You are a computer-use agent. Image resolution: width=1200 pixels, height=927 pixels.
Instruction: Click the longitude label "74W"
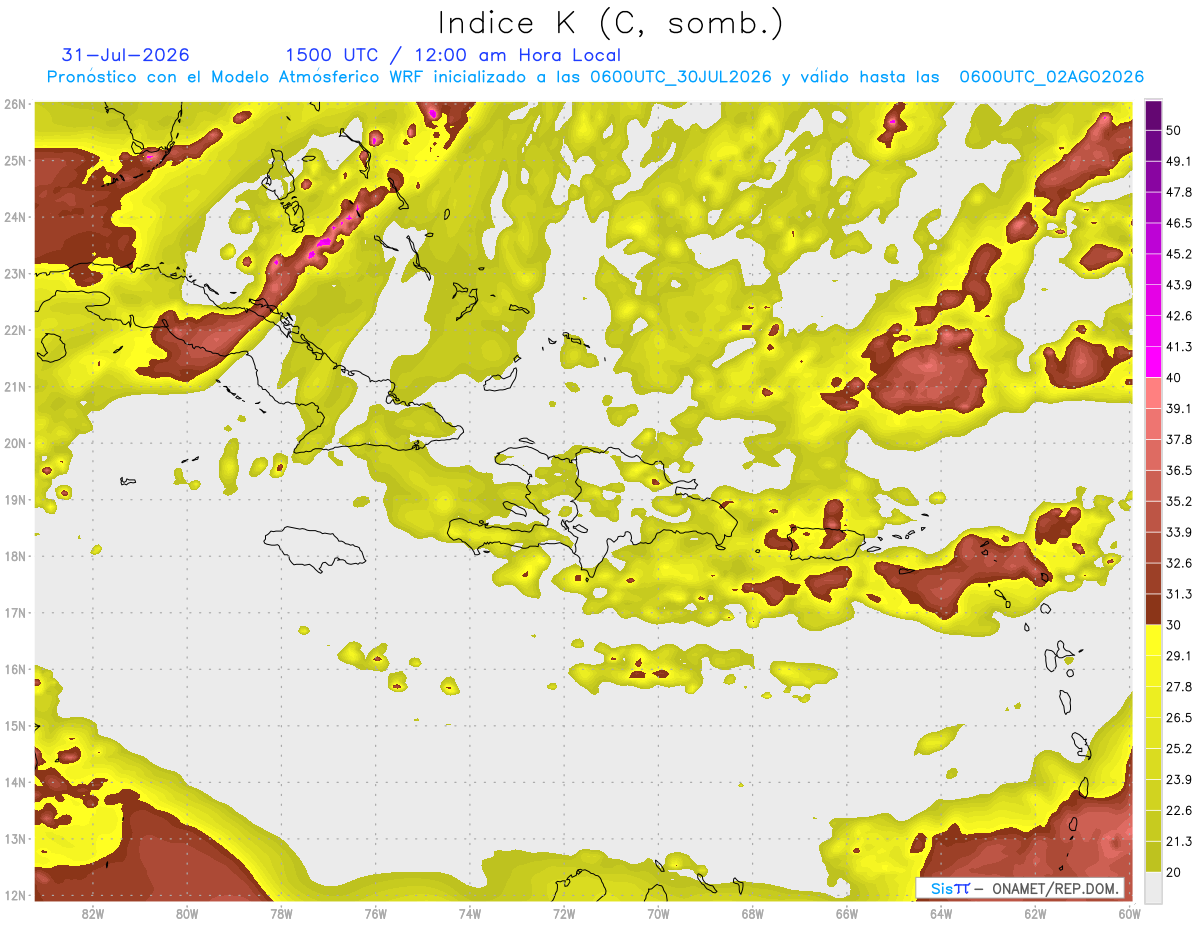(470, 914)
